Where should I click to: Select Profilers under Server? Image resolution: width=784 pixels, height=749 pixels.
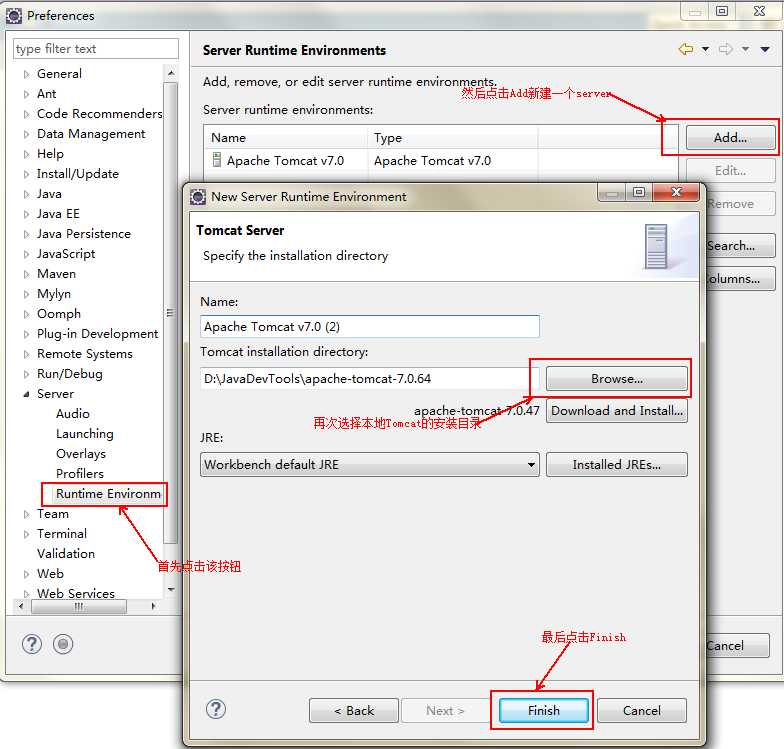point(80,474)
